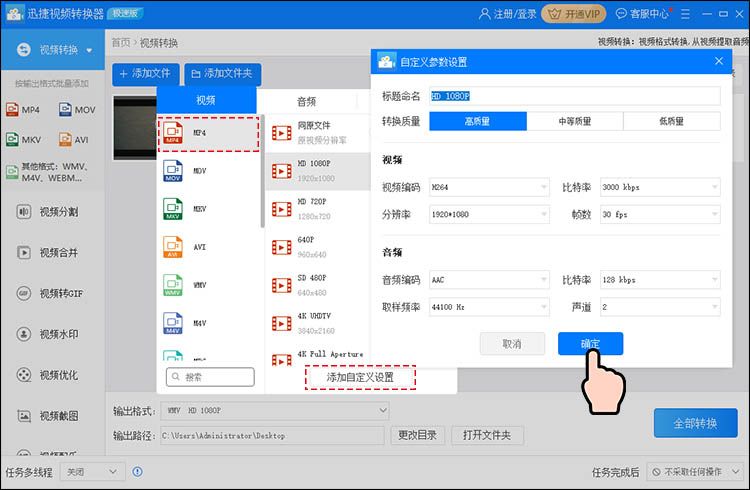Select MP4 quick format in left sidebar
The width and height of the screenshot is (750, 490).
(x=23, y=110)
